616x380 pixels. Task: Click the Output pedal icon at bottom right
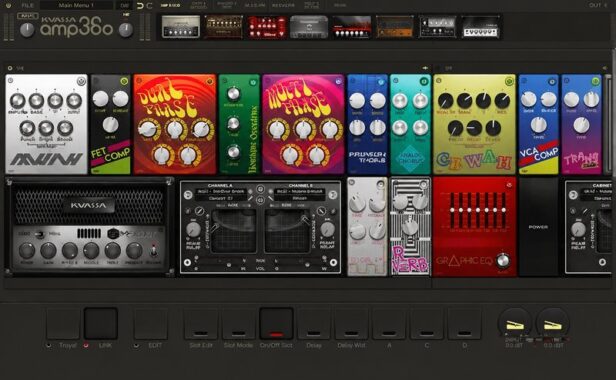click(553, 325)
